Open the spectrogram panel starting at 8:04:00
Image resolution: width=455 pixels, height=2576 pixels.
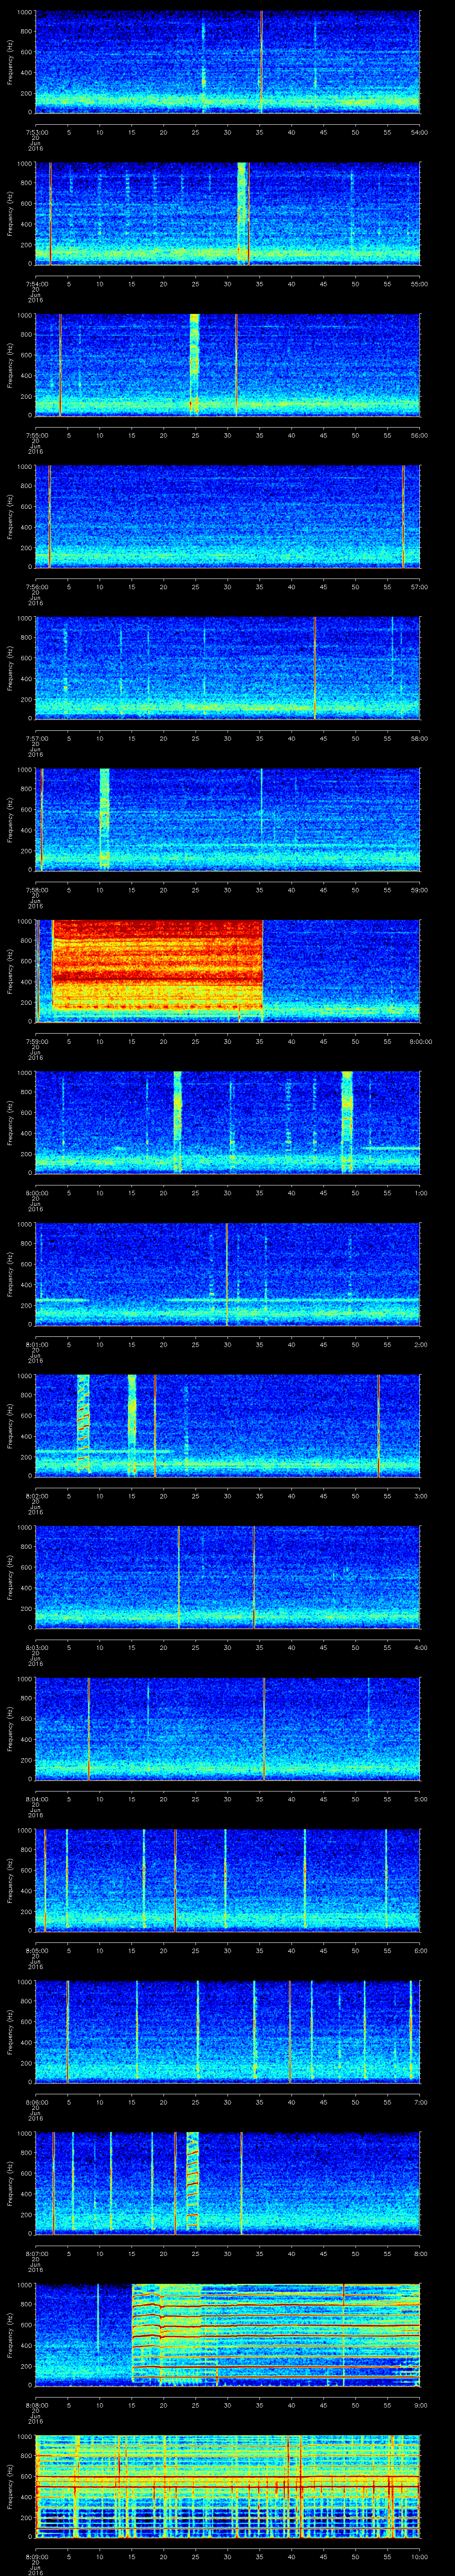(x=227, y=1728)
